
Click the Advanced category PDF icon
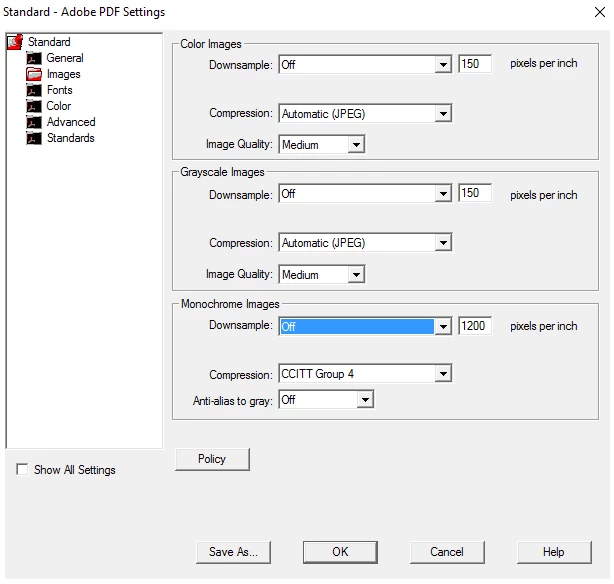(34, 122)
